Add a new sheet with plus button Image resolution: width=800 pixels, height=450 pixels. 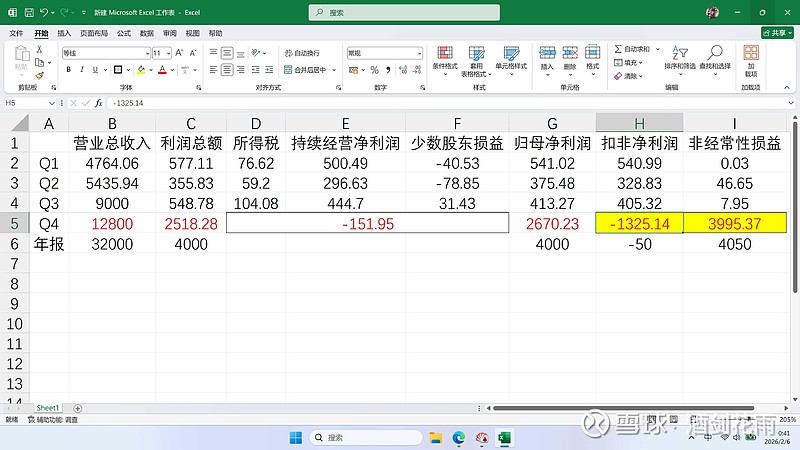click(78, 408)
